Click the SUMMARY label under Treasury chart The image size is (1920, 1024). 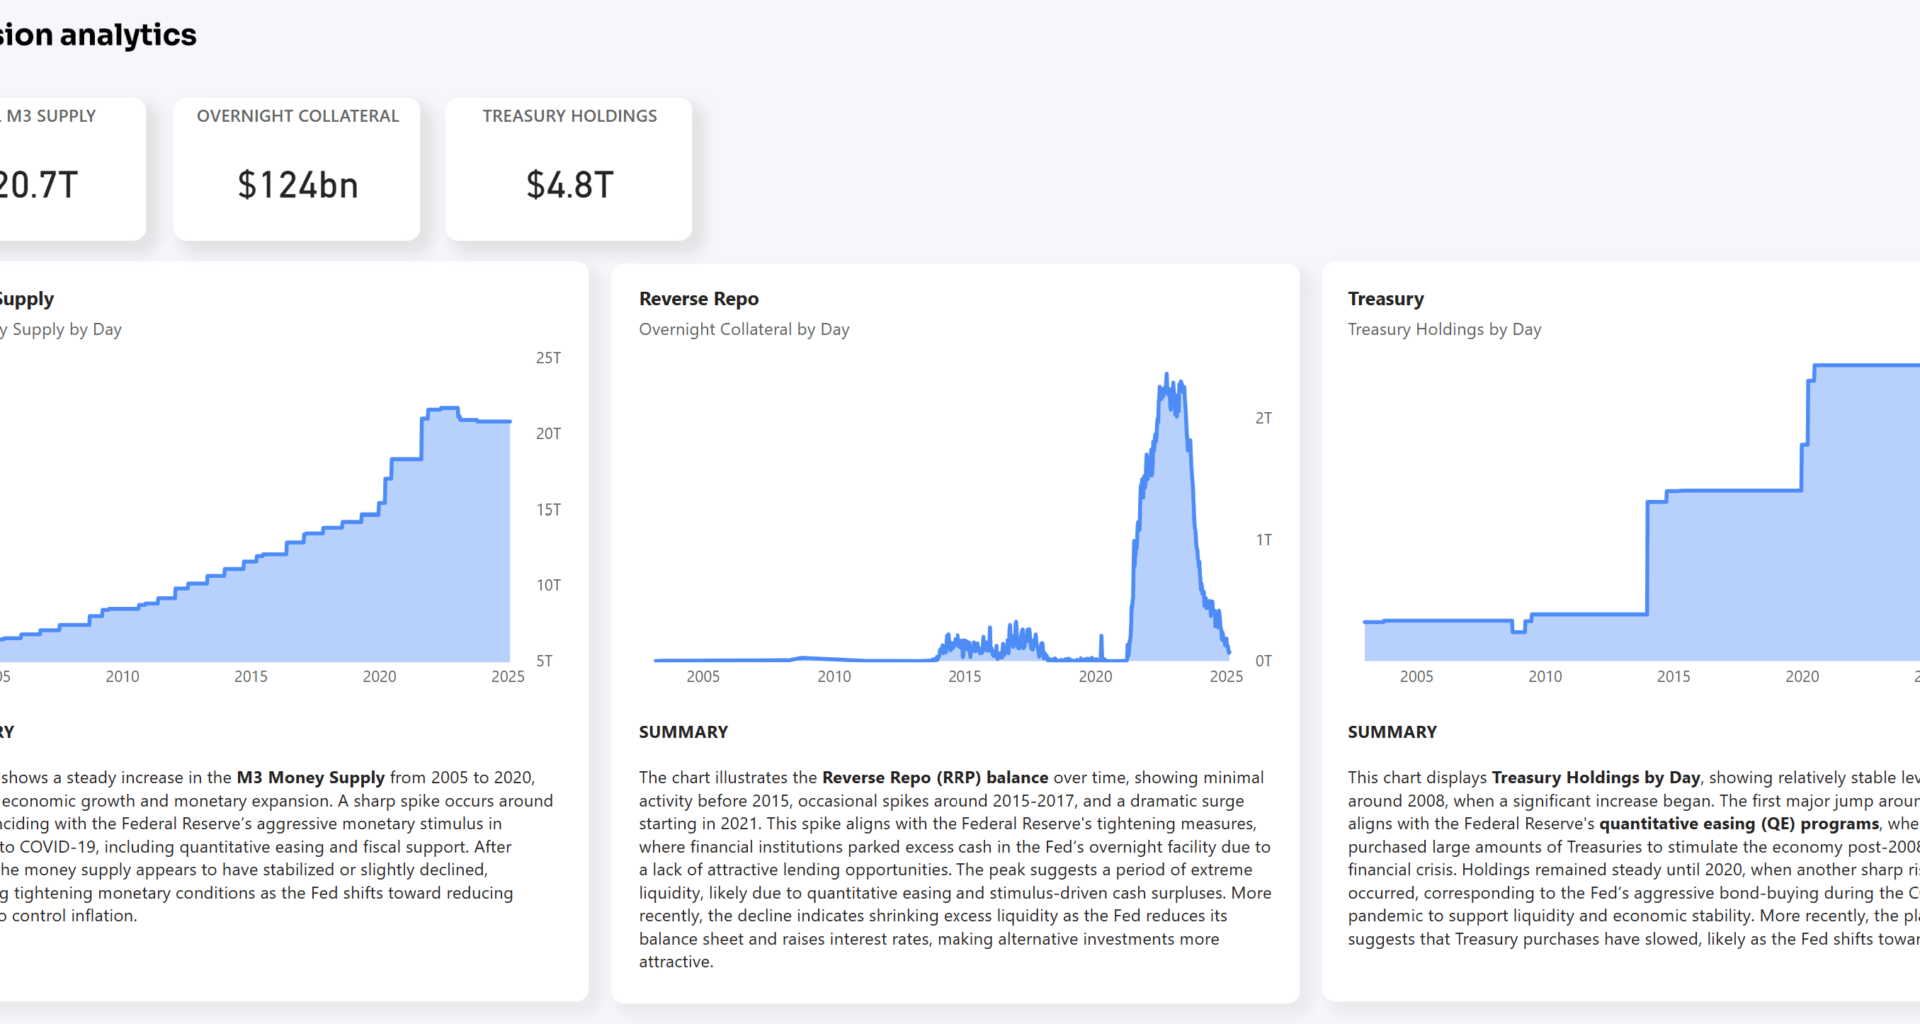click(x=1392, y=731)
